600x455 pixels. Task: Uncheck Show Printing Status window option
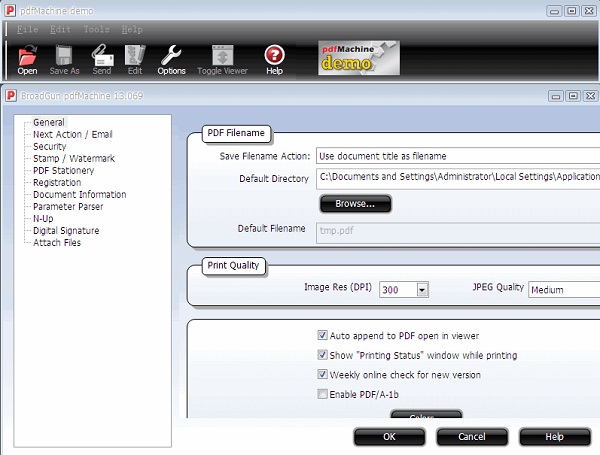(323, 355)
